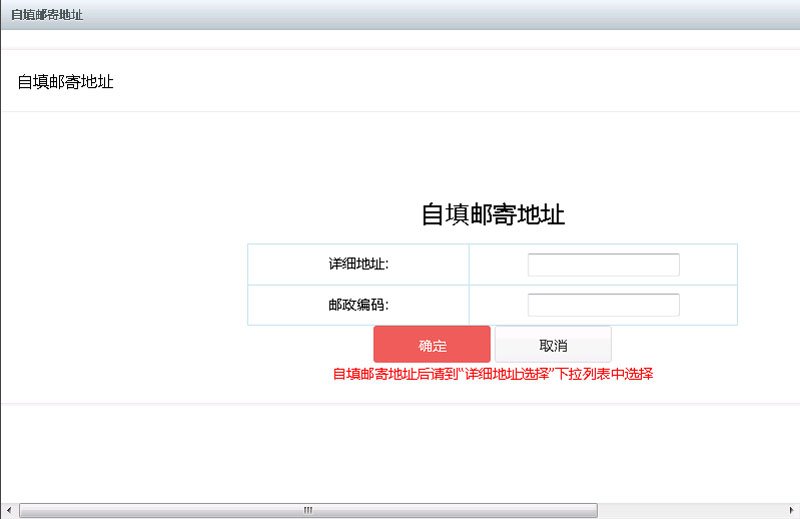Screen dimensions: 800x519
Task: Click the table cell to the left of the 详细地址: label
Action: [x=280, y=264]
